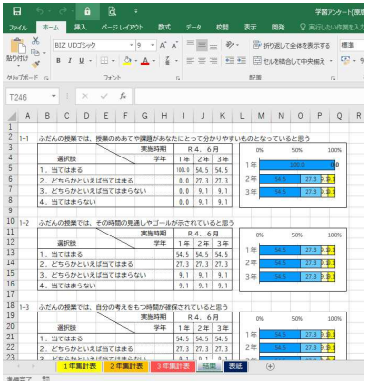The width and height of the screenshot is (367, 385).
Task: Click the Format Painter brush icon
Action: pos(36,64)
